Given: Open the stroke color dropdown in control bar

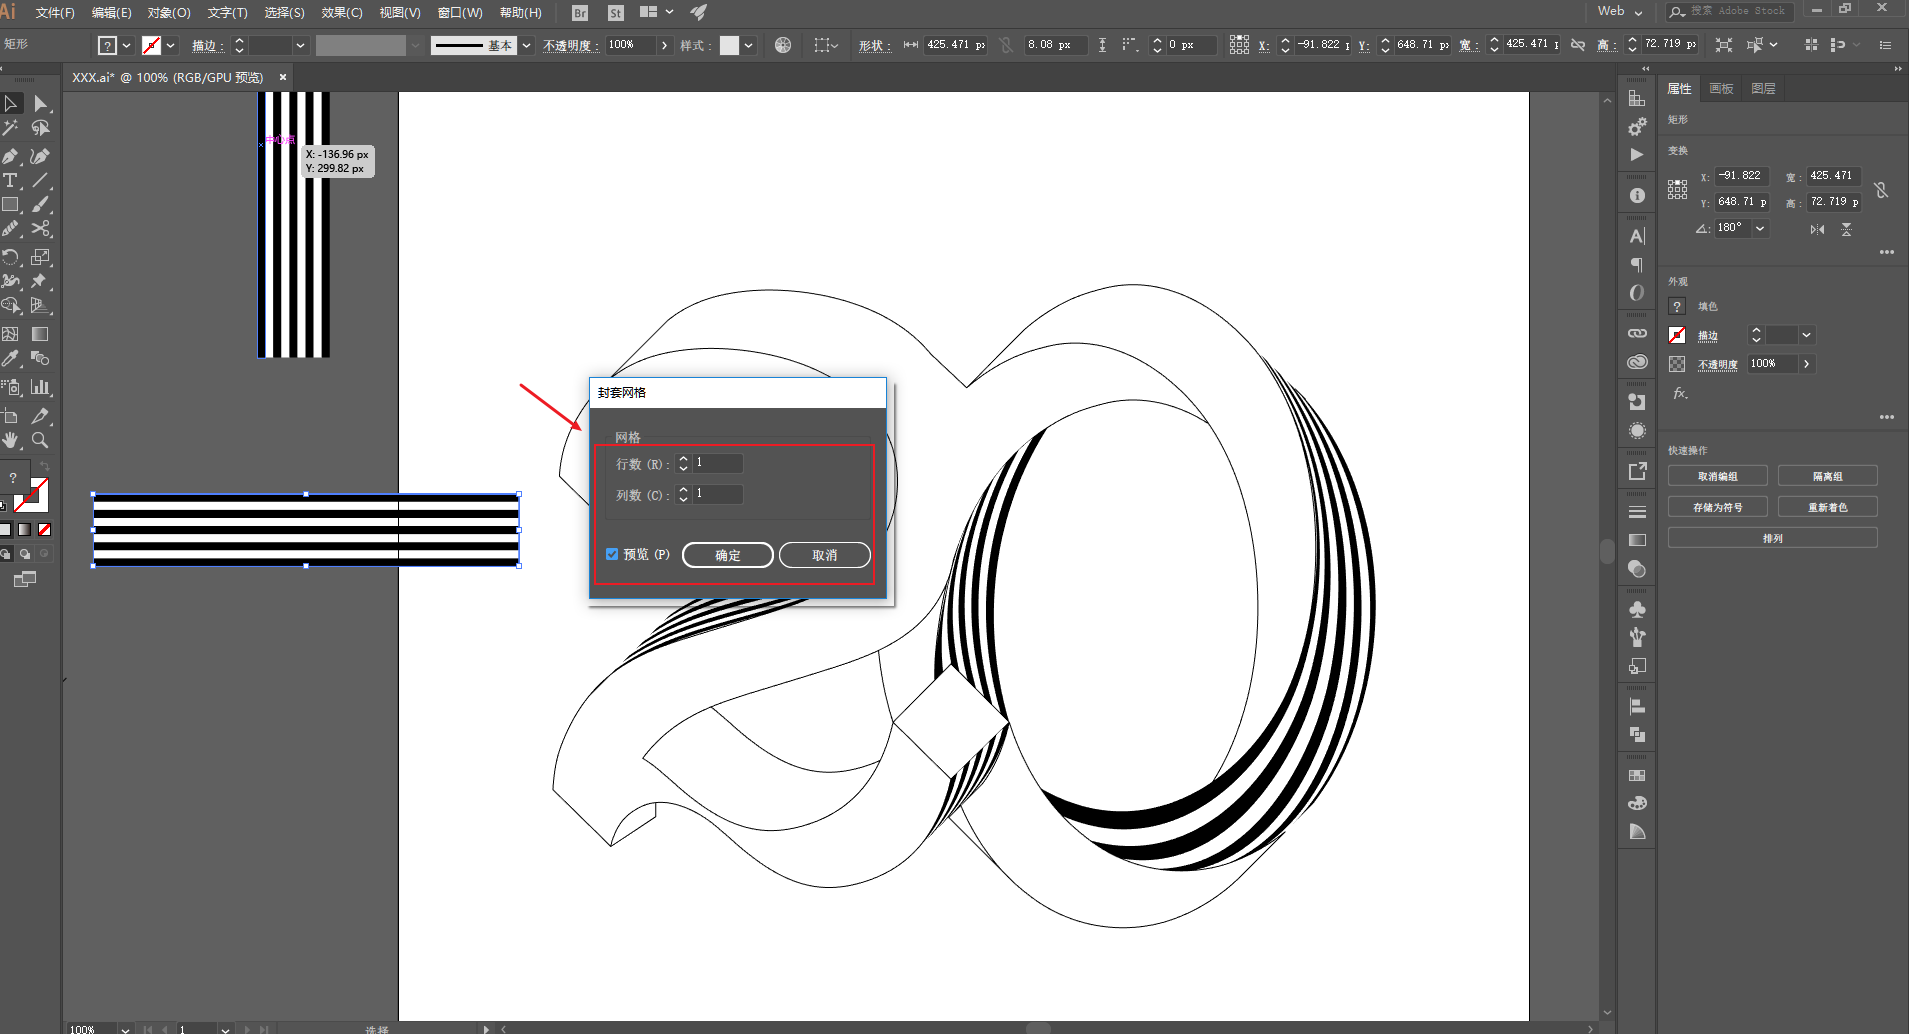Looking at the screenshot, I should click(171, 45).
